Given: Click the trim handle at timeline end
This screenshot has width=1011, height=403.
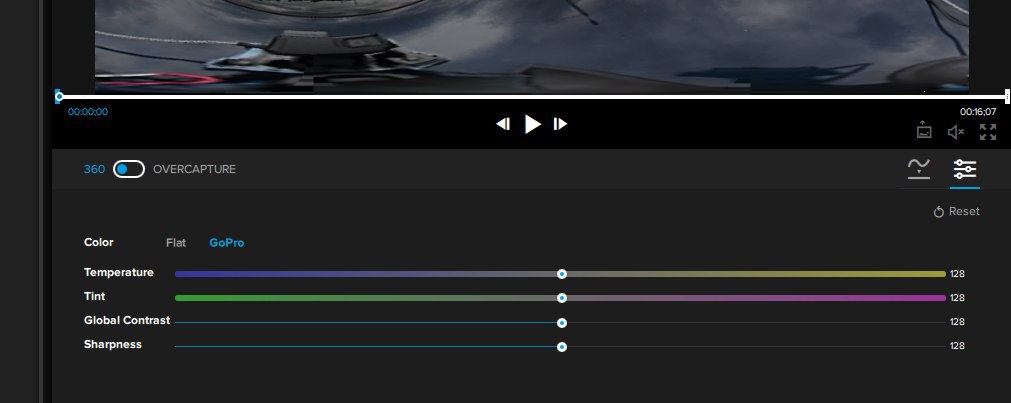Looking at the screenshot, I should [1007, 97].
